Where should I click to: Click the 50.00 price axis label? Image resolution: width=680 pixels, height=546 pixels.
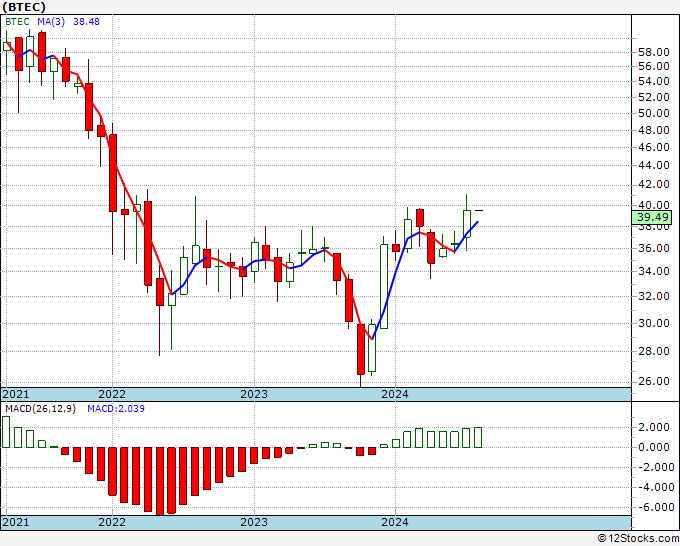(654, 113)
